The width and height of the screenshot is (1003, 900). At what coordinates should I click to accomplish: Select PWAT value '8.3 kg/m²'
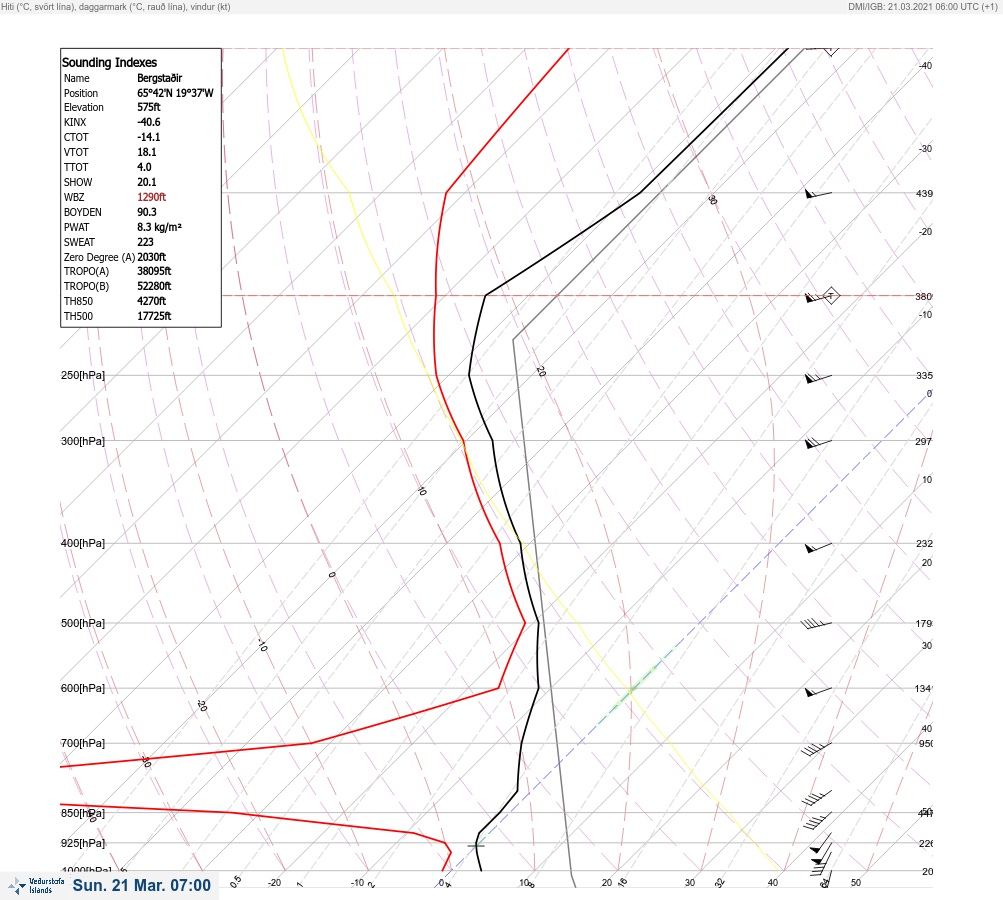(x=159, y=227)
